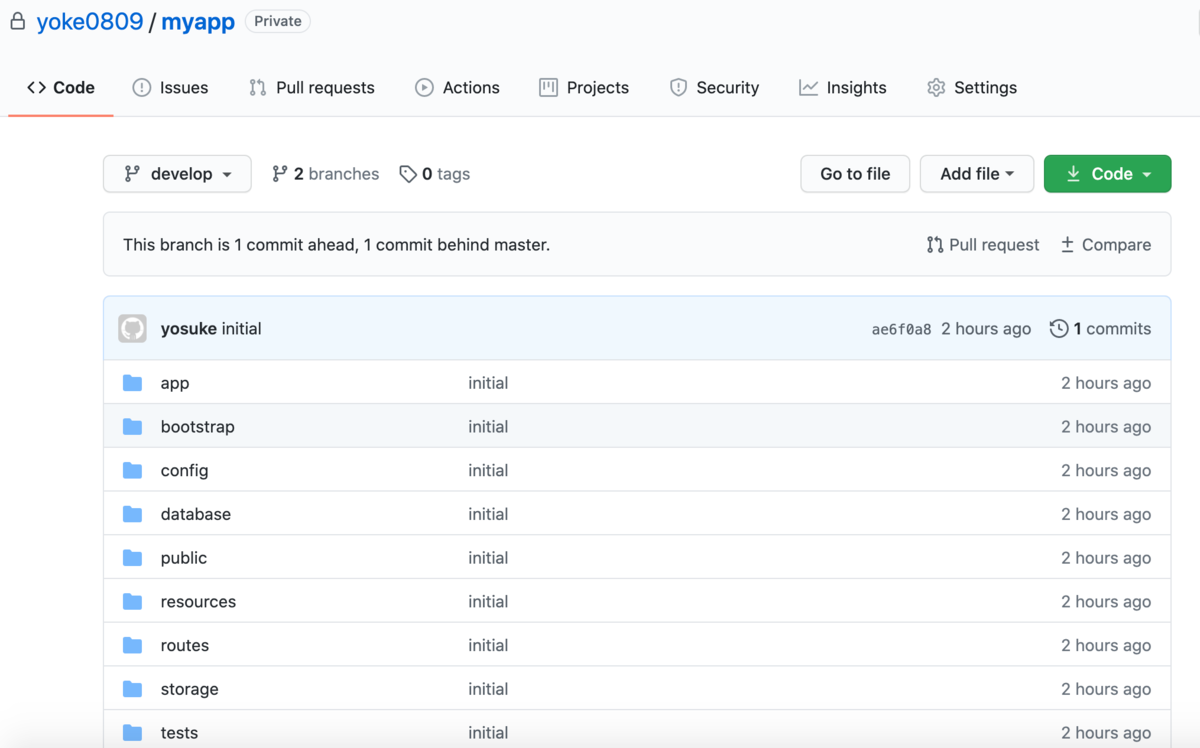1200x748 pixels.
Task: Click the 'initial' commit message in config row
Action: click(x=488, y=471)
